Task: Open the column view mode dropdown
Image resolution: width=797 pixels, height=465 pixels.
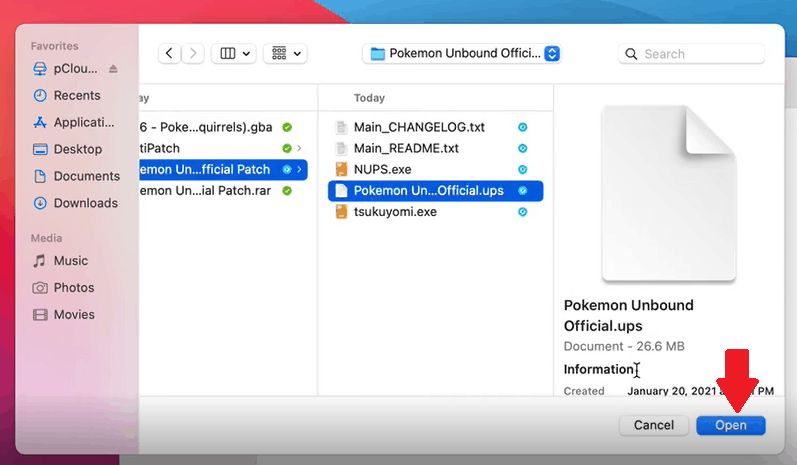Action: click(x=234, y=53)
